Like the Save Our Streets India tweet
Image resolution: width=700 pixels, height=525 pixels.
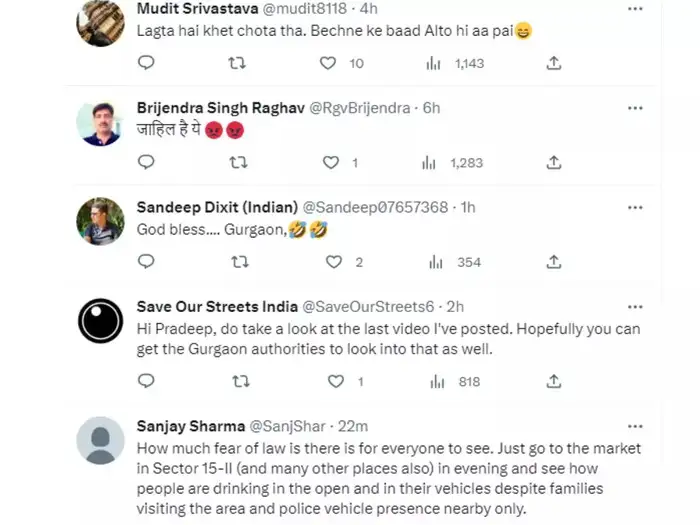pos(336,381)
